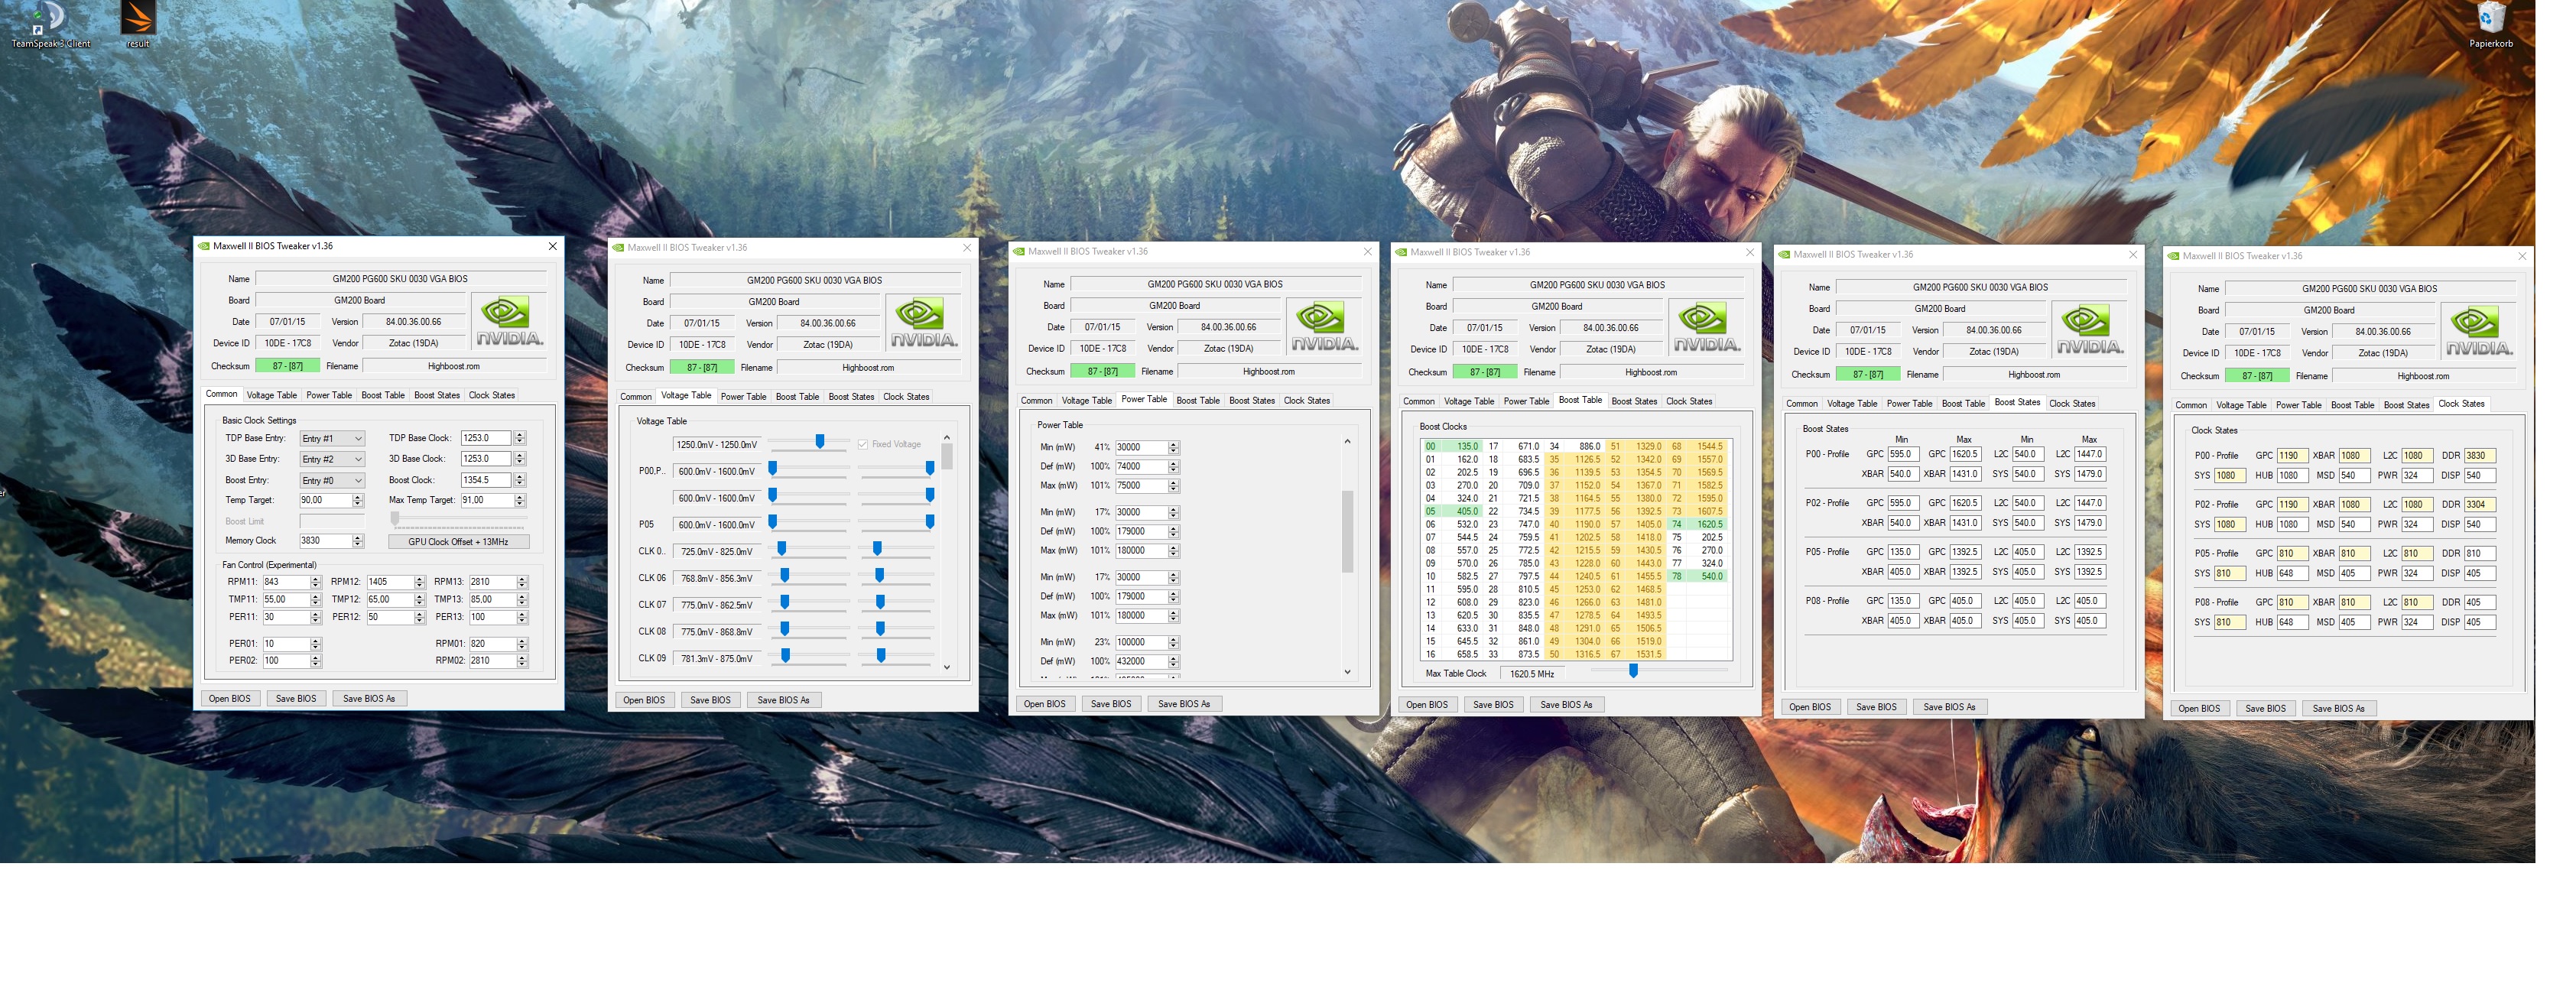
Task: Click the GPU Clock Offset + 13MHz button
Action: 458,542
